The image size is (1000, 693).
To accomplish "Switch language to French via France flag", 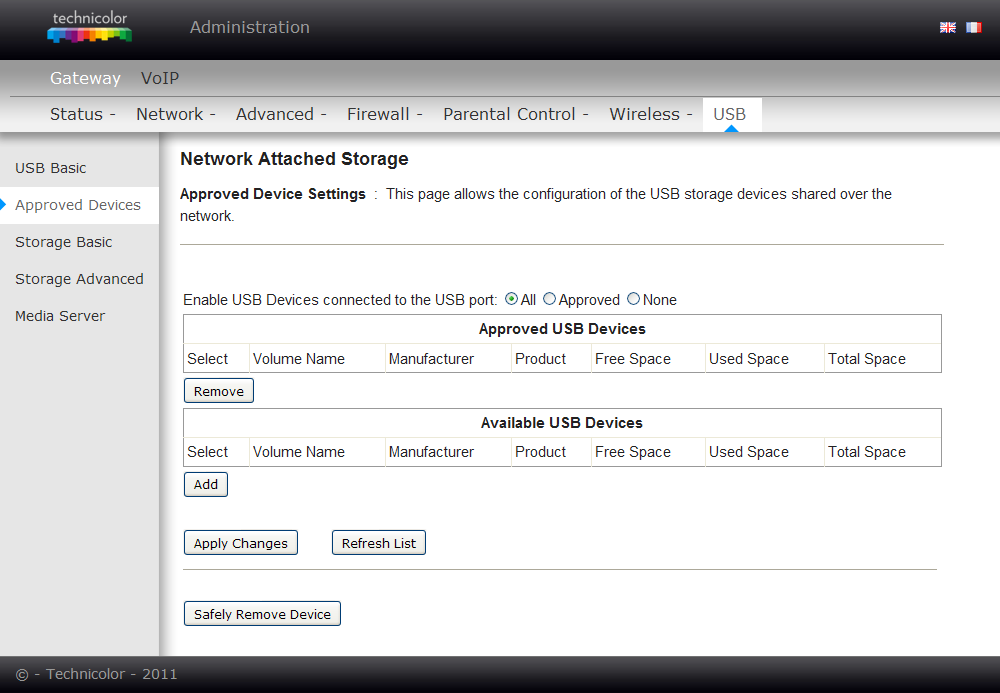I will 973,27.
